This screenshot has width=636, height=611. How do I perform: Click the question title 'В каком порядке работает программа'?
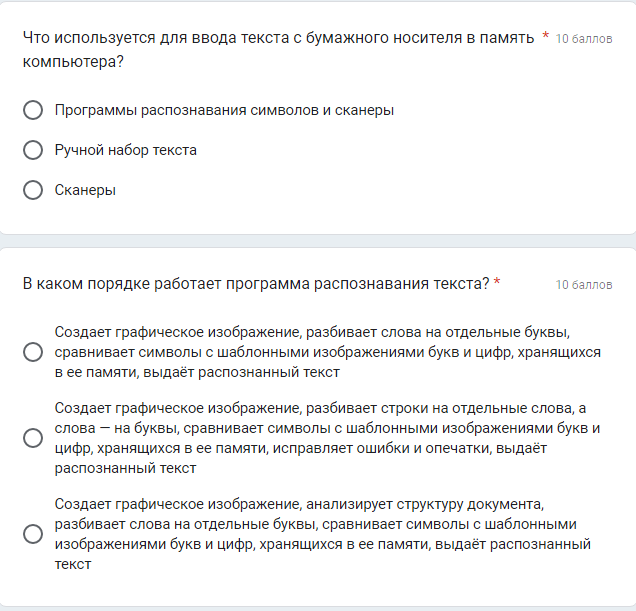tap(256, 284)
